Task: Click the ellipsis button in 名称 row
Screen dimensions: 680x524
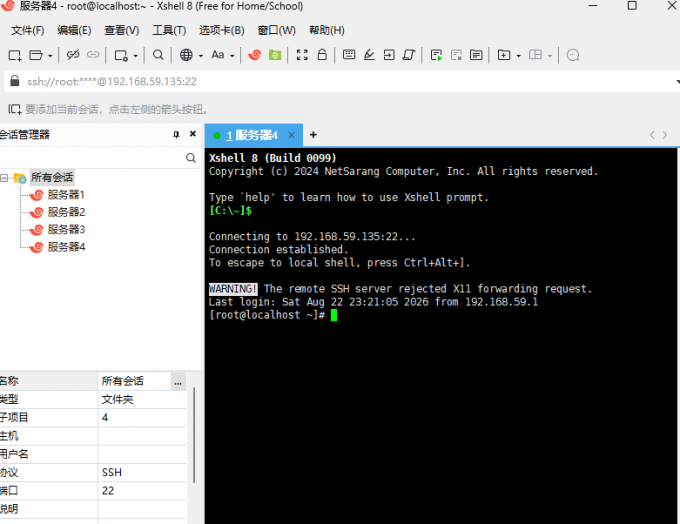Action: click(x=178, y=382)
